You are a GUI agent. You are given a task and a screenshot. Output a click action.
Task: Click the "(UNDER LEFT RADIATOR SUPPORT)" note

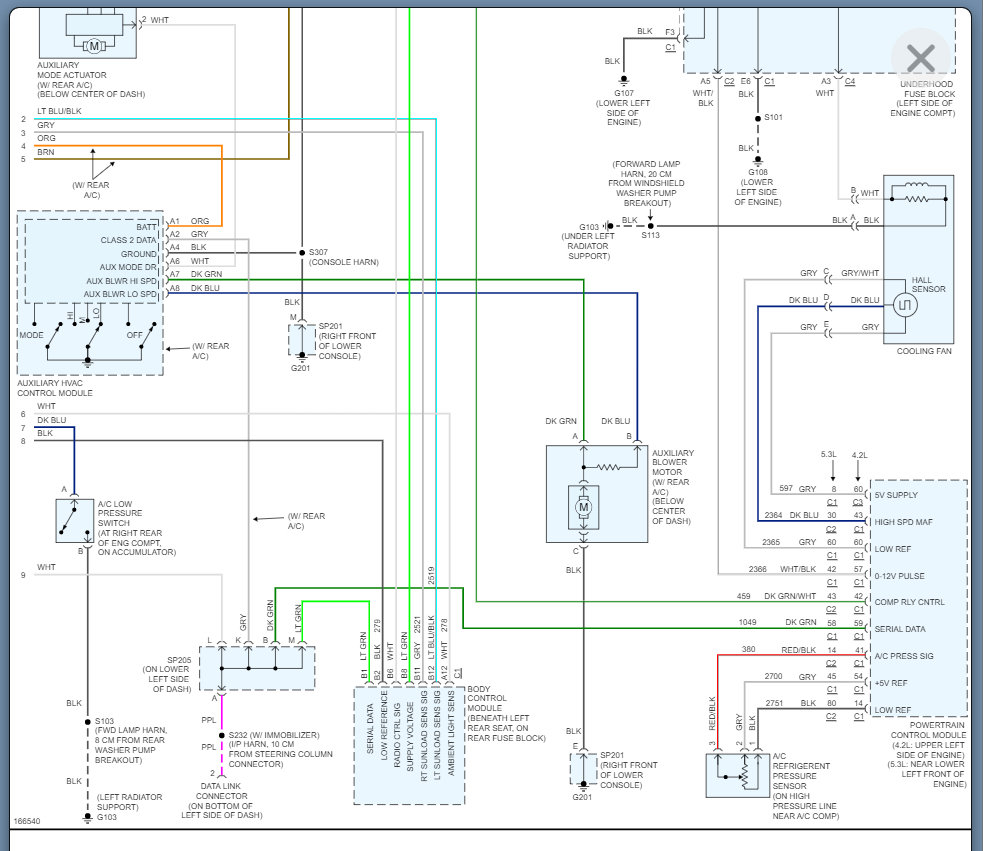(x=588, y=246)
